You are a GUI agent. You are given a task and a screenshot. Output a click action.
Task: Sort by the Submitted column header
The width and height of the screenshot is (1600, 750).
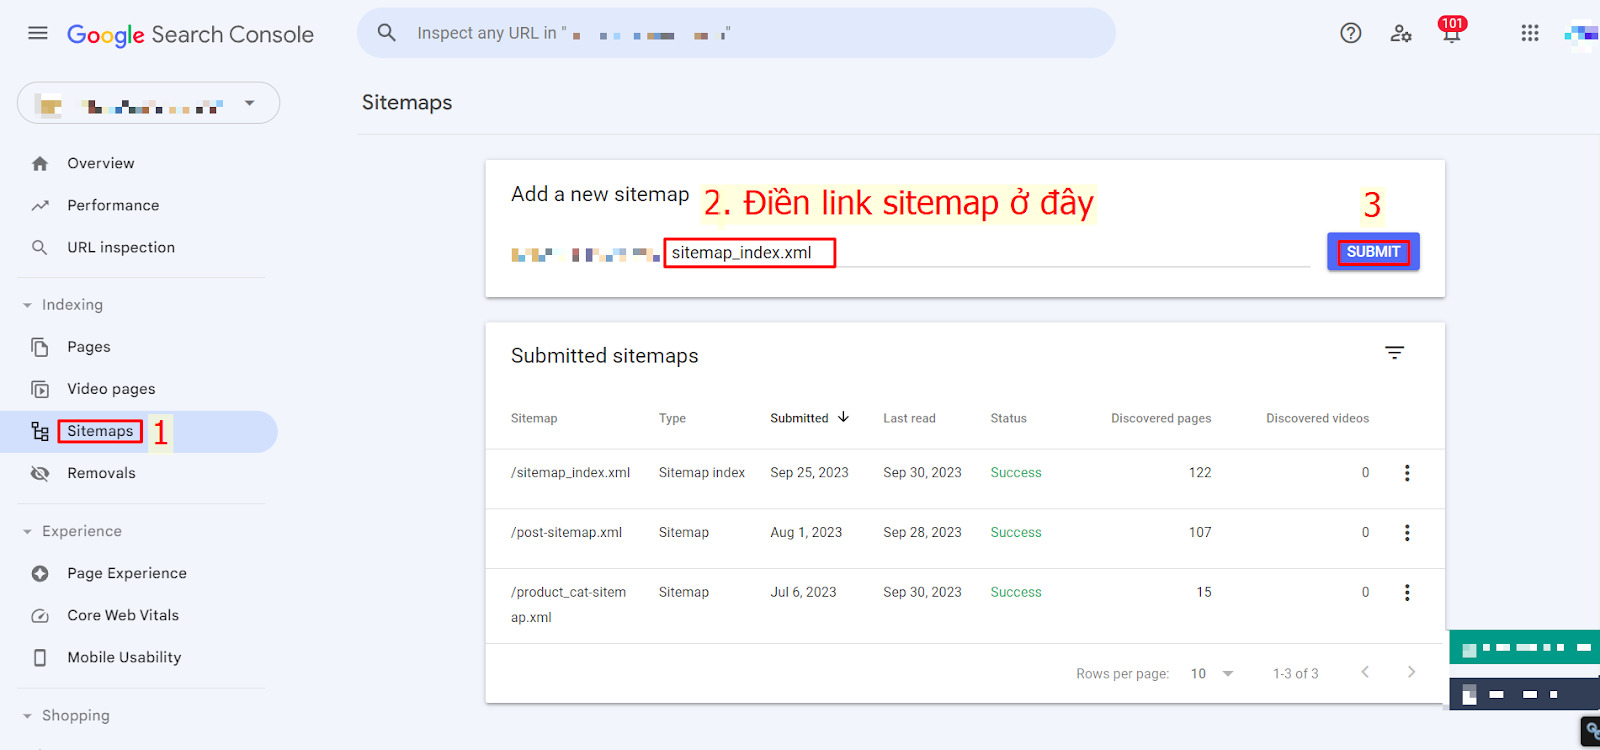pyautogui.click(x=799, y=418)
